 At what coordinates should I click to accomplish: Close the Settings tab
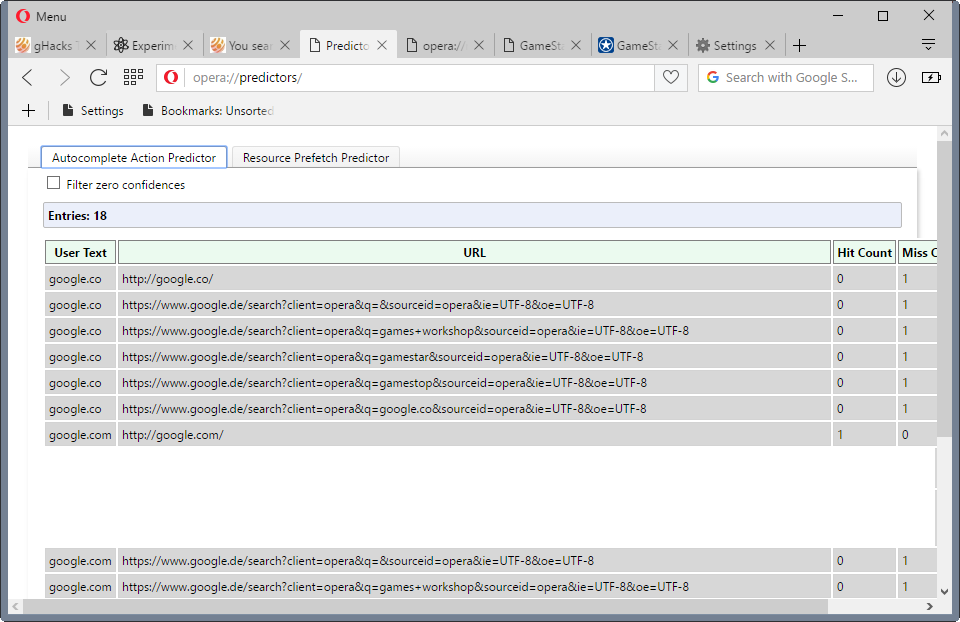point(770,45)
